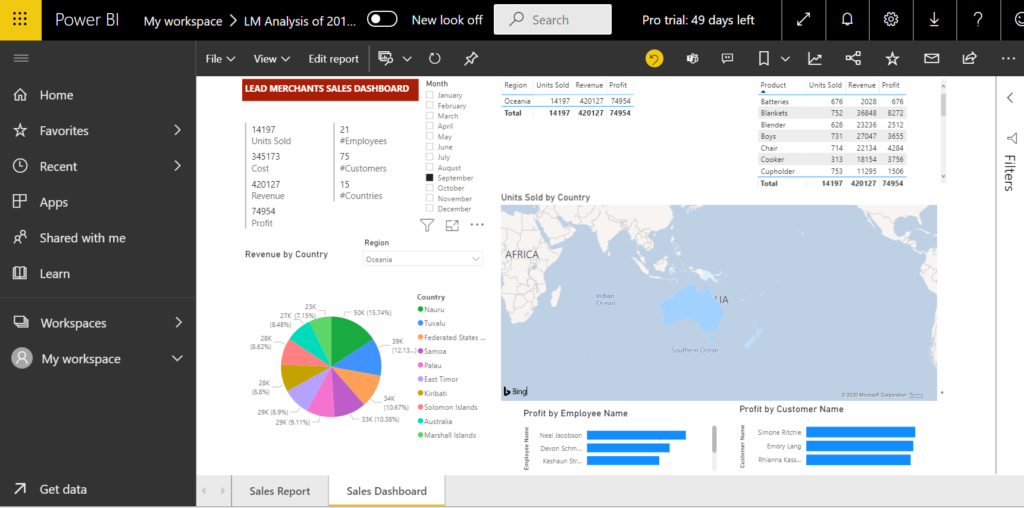
Task: Click the Edit report button
Action: [333, 59]
